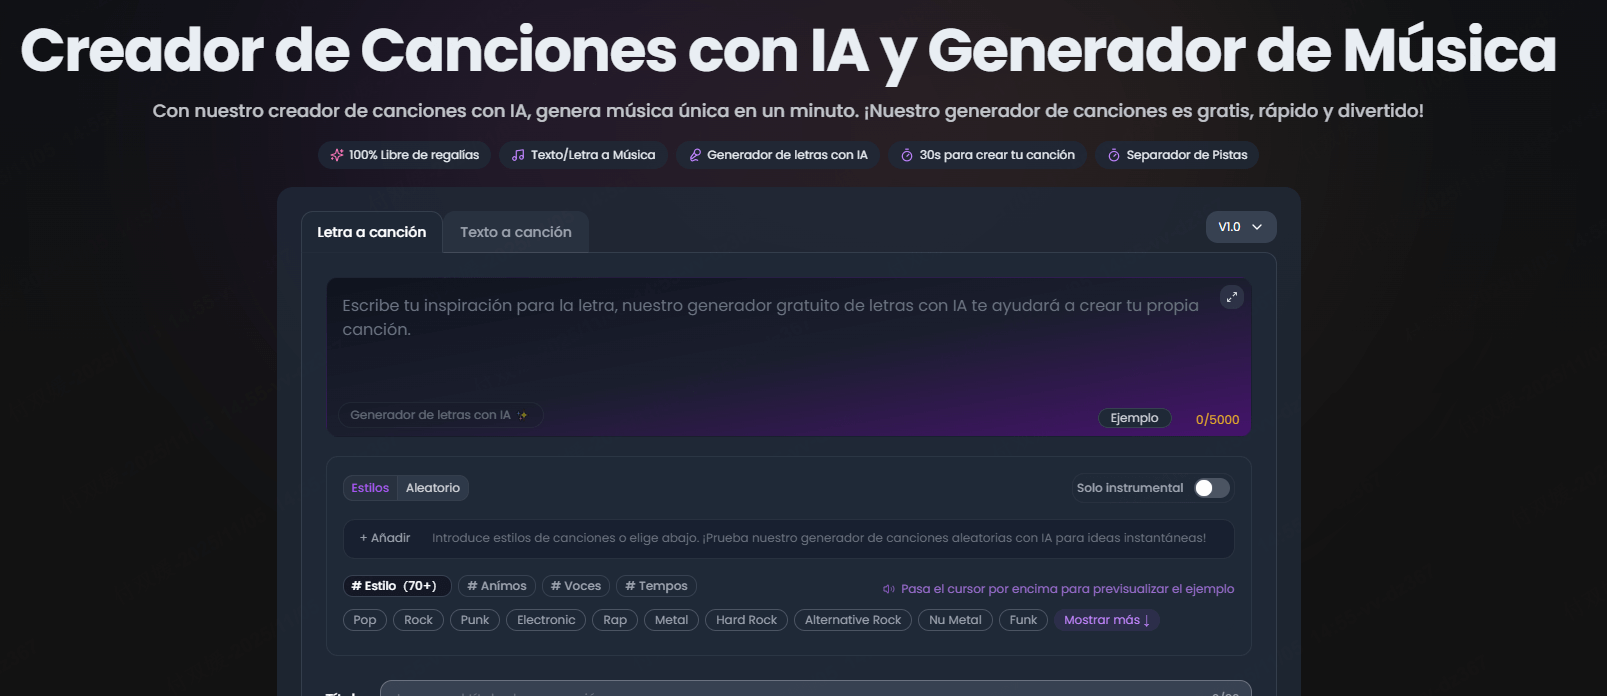1607x696 pixels.
Task: Open the # Estilo (70+) category
Action: pyautogui.click(x=395, y=586)
